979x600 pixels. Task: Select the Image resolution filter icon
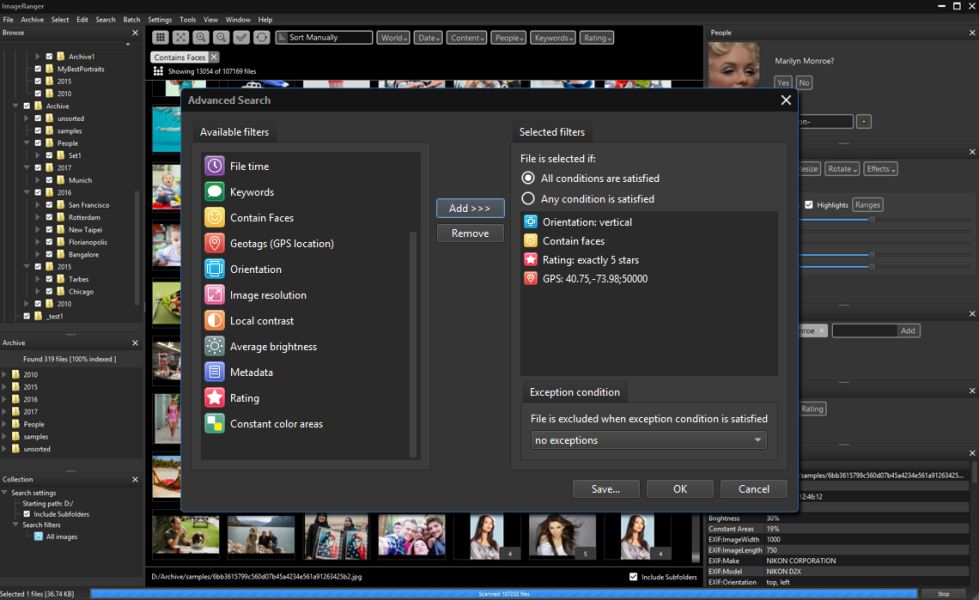click(214, 295)
